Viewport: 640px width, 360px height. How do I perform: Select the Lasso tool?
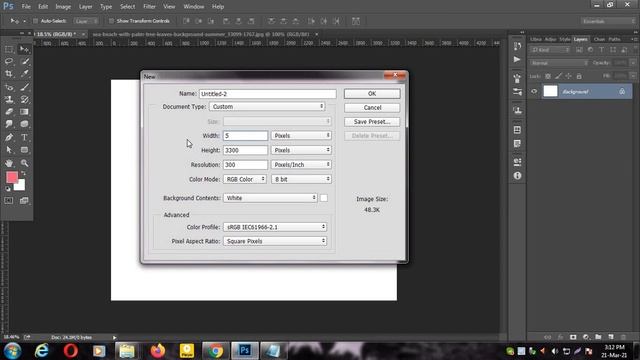9,62
